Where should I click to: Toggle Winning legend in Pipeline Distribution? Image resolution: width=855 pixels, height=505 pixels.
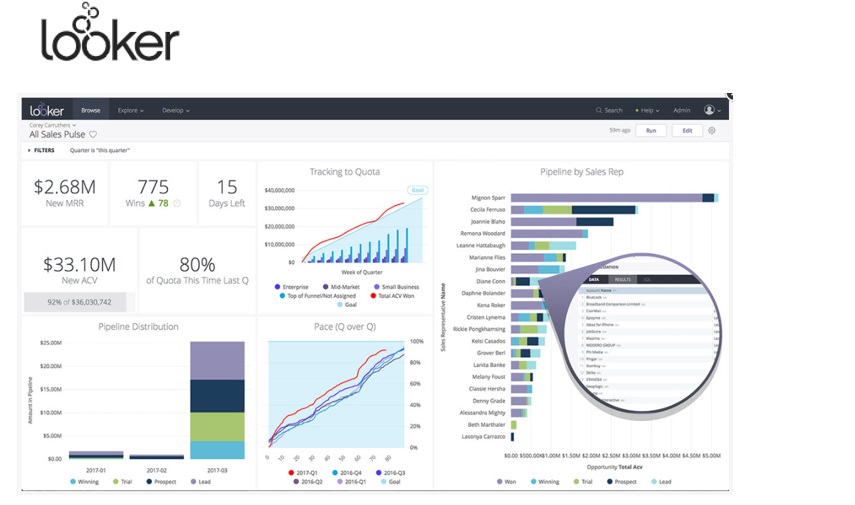(85, 482)
